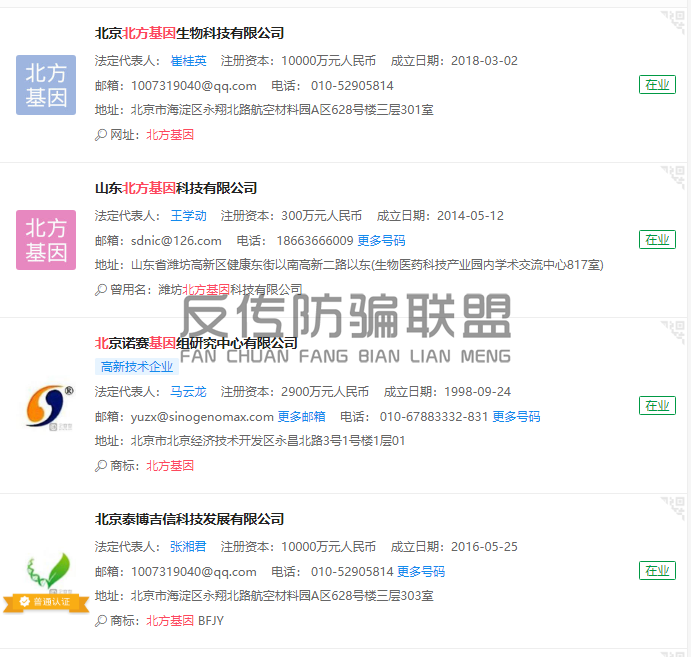Open 山东北方基因科技有限公司 company page
This screenshot has height=657, width=691.
[x=176, y=188]
